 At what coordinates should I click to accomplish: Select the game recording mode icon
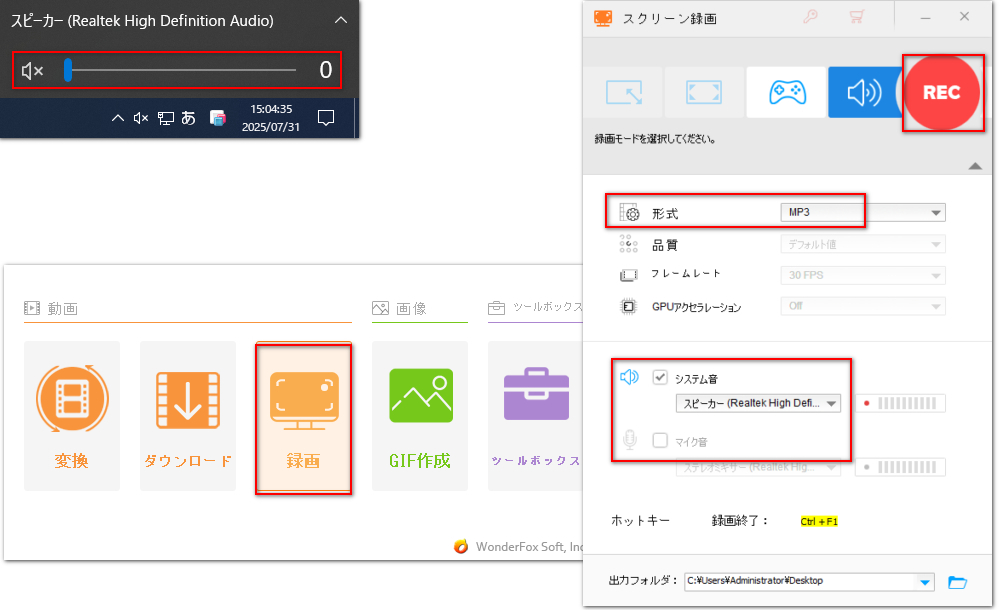point(785,93)
